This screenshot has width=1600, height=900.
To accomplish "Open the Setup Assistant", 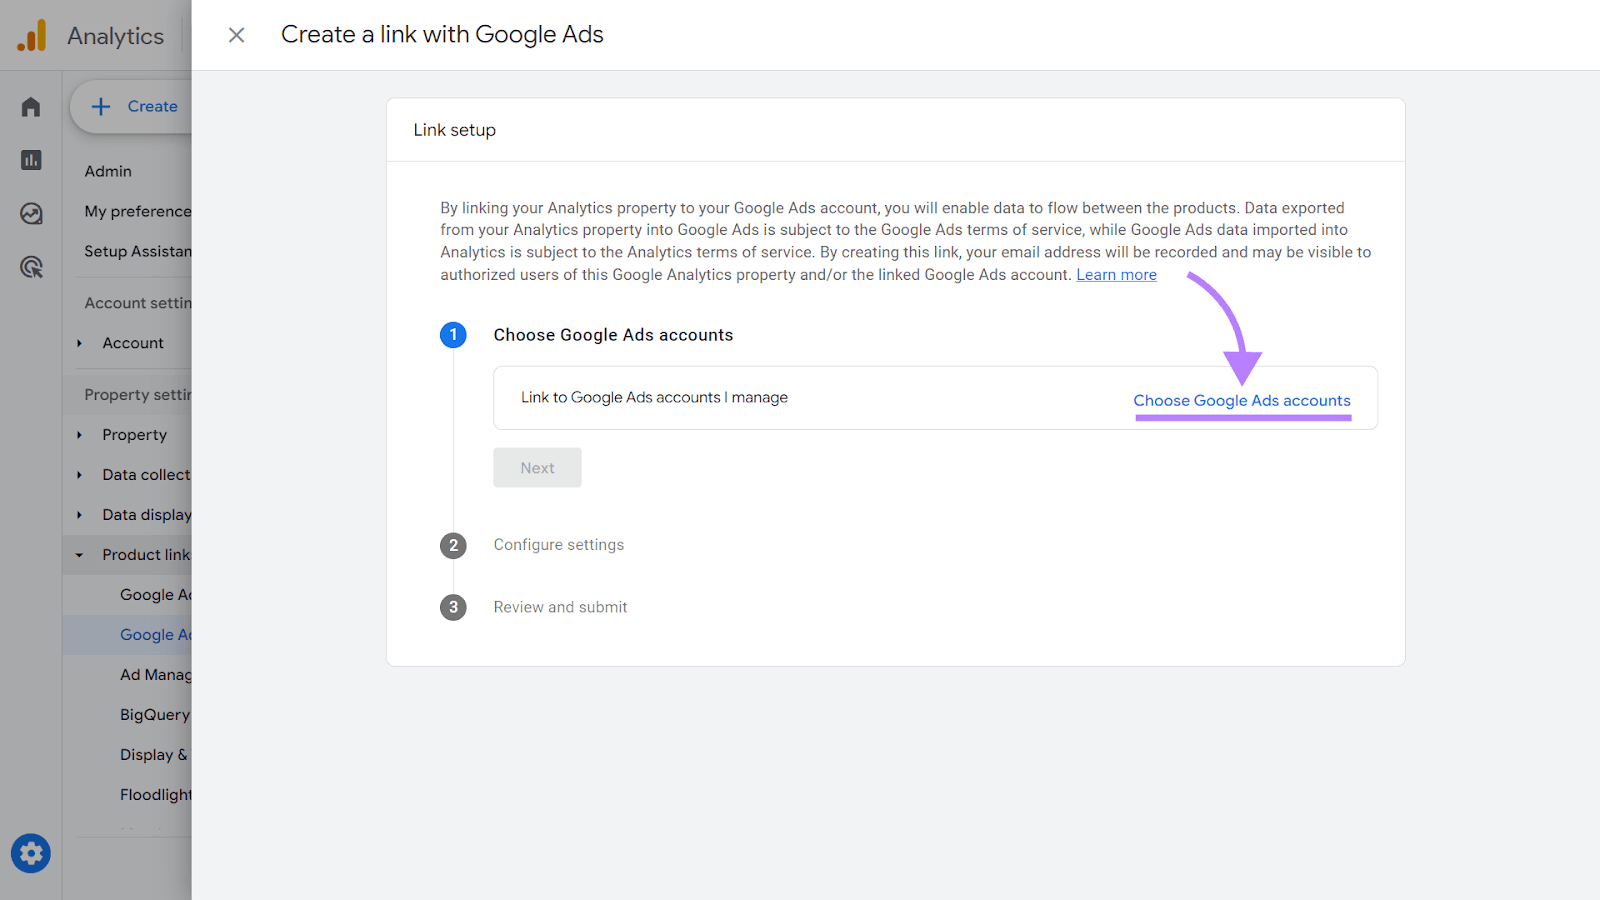I will click(x=140, y=251).
